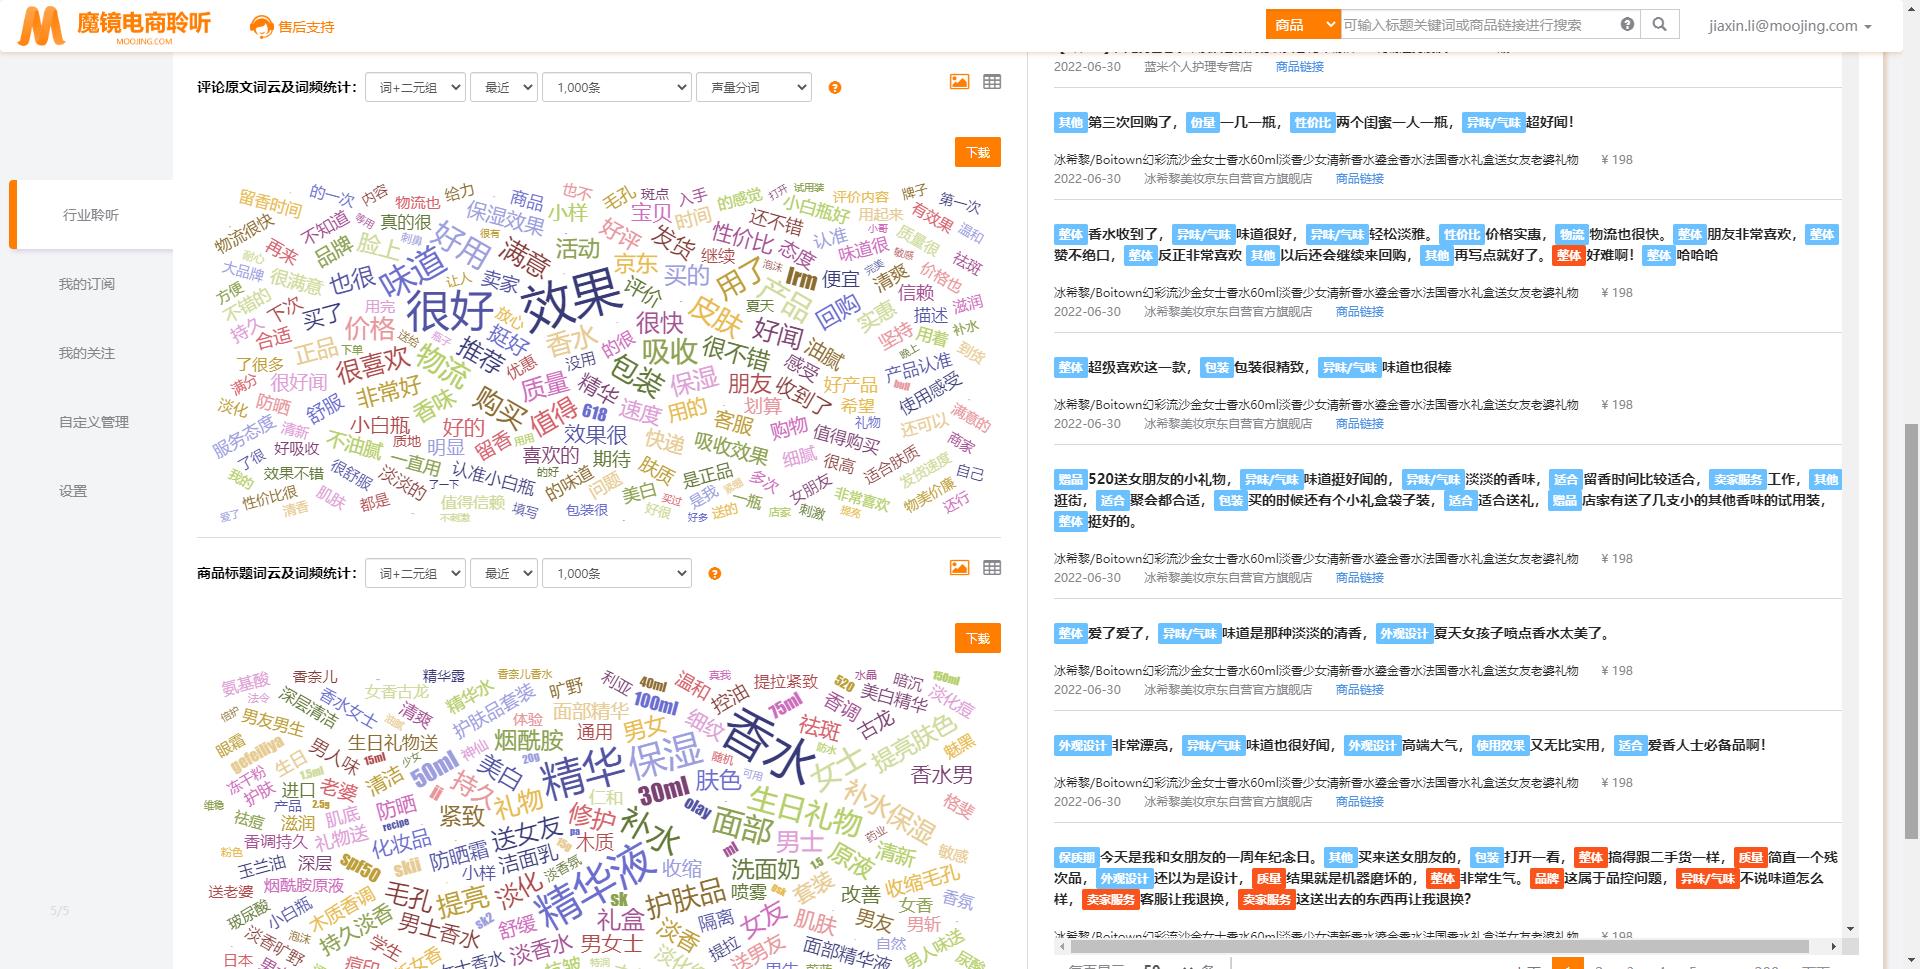This screenshot has height=969, width=1920.
Task: Open 商品链接 next to 蓝米个人护理专营店
Action: pyautogui.click(x=1299, y=67)
